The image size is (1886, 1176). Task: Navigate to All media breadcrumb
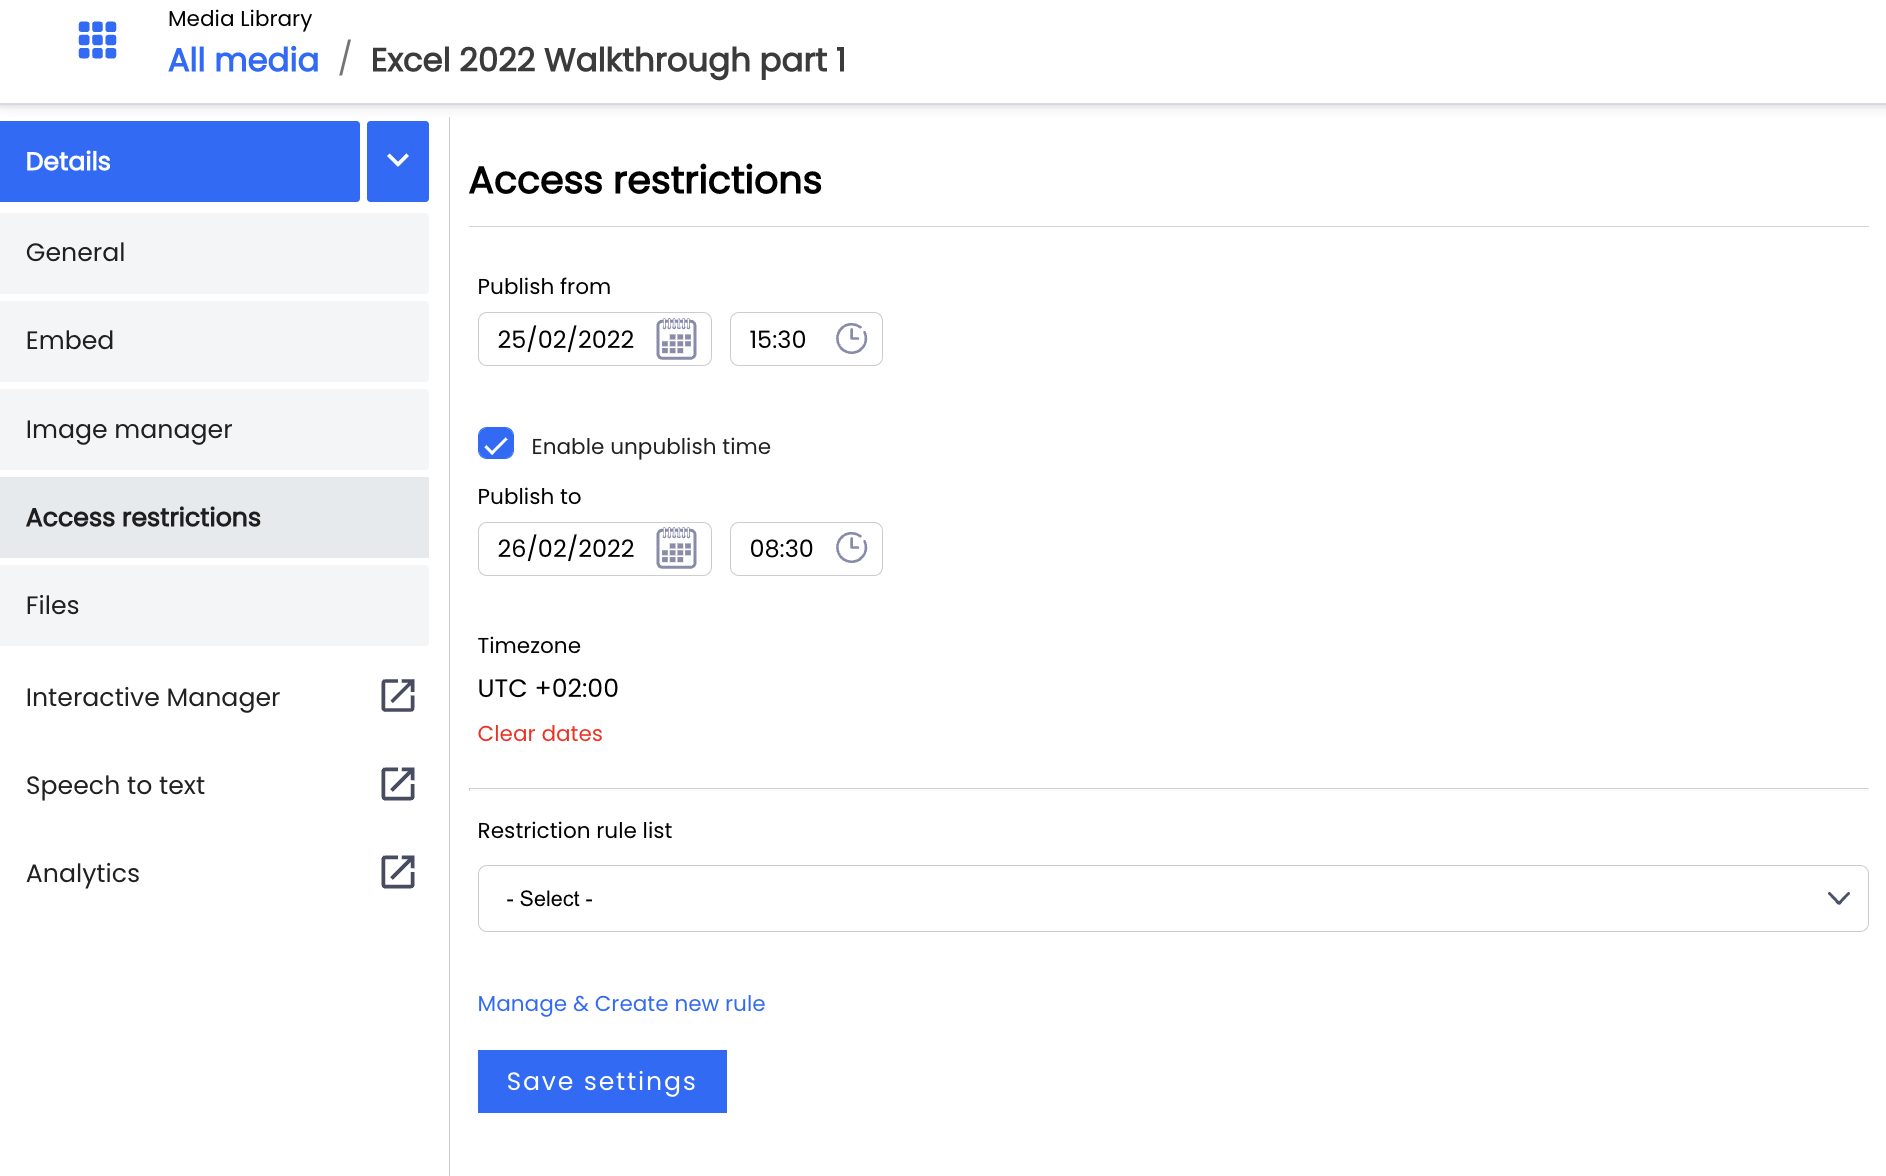(243, 60)
